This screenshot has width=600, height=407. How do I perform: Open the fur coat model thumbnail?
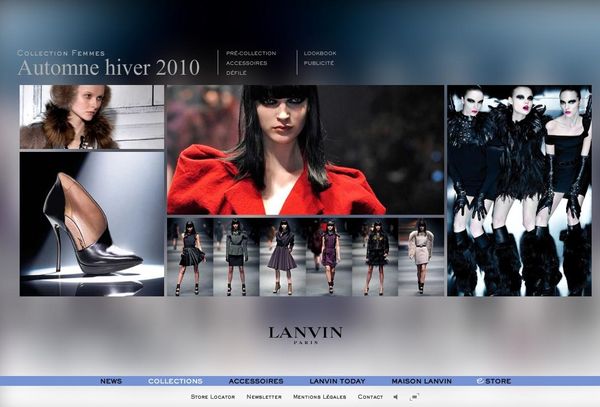pos(92,117)
